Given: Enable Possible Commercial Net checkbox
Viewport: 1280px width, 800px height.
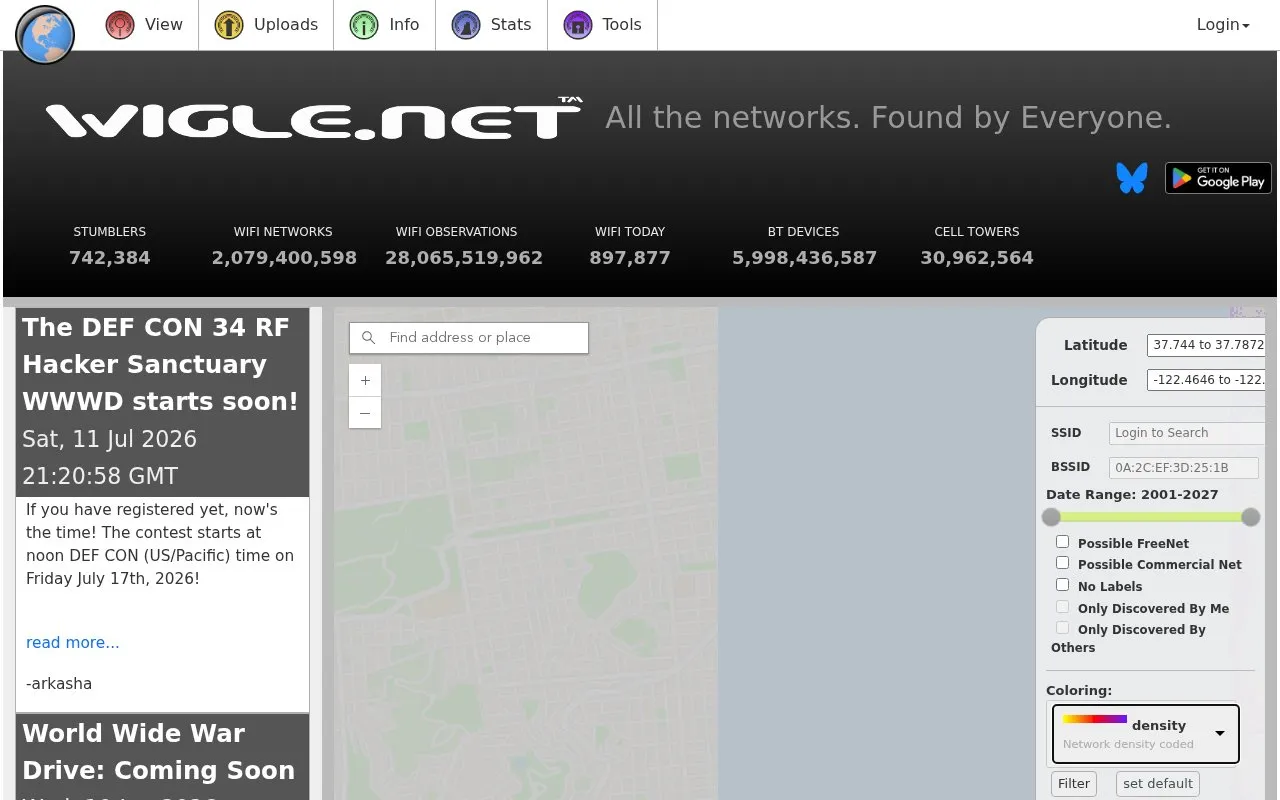Looking at the screenshot, I should [1062, 563].
